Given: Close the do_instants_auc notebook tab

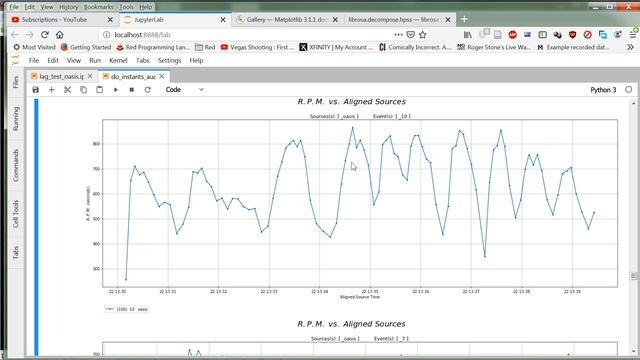Looking at the screenshot, I should [162, 76].
